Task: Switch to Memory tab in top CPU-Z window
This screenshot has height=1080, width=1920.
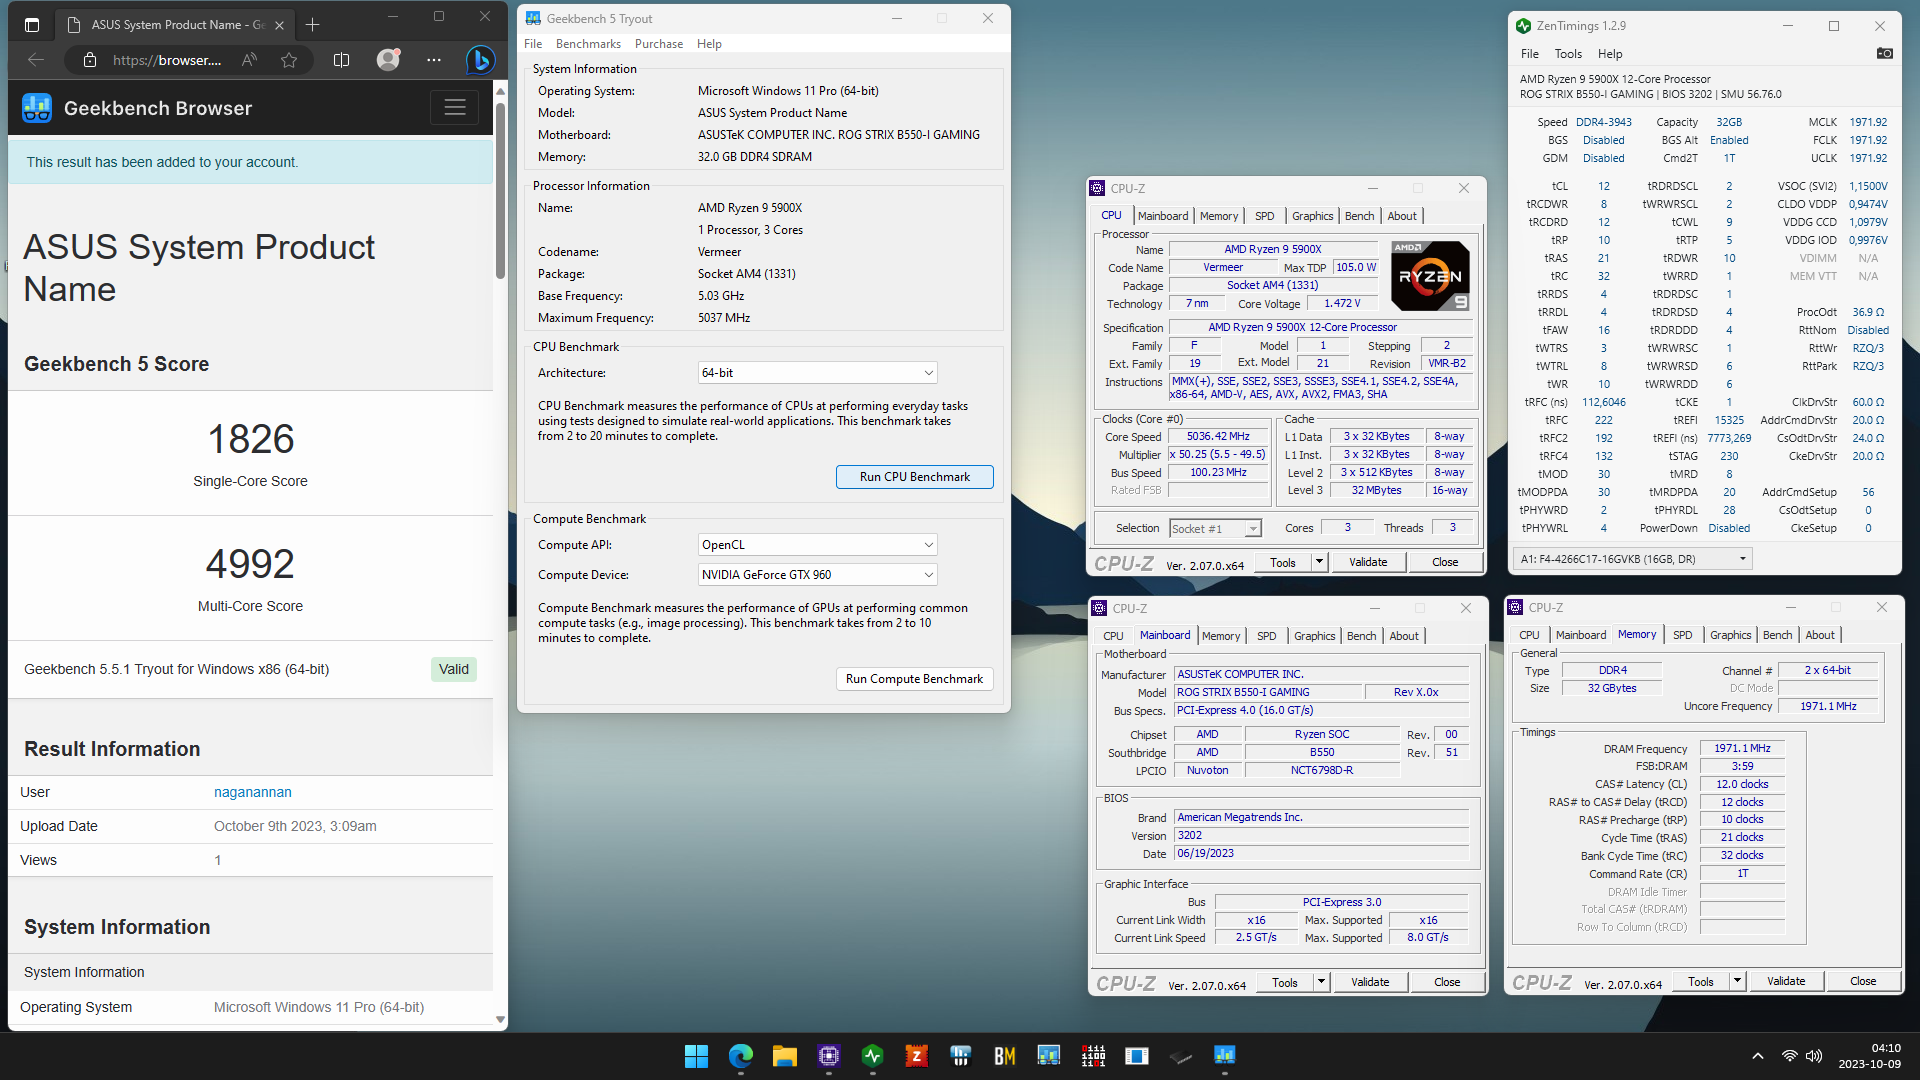Action: [x=1219, y=216]
